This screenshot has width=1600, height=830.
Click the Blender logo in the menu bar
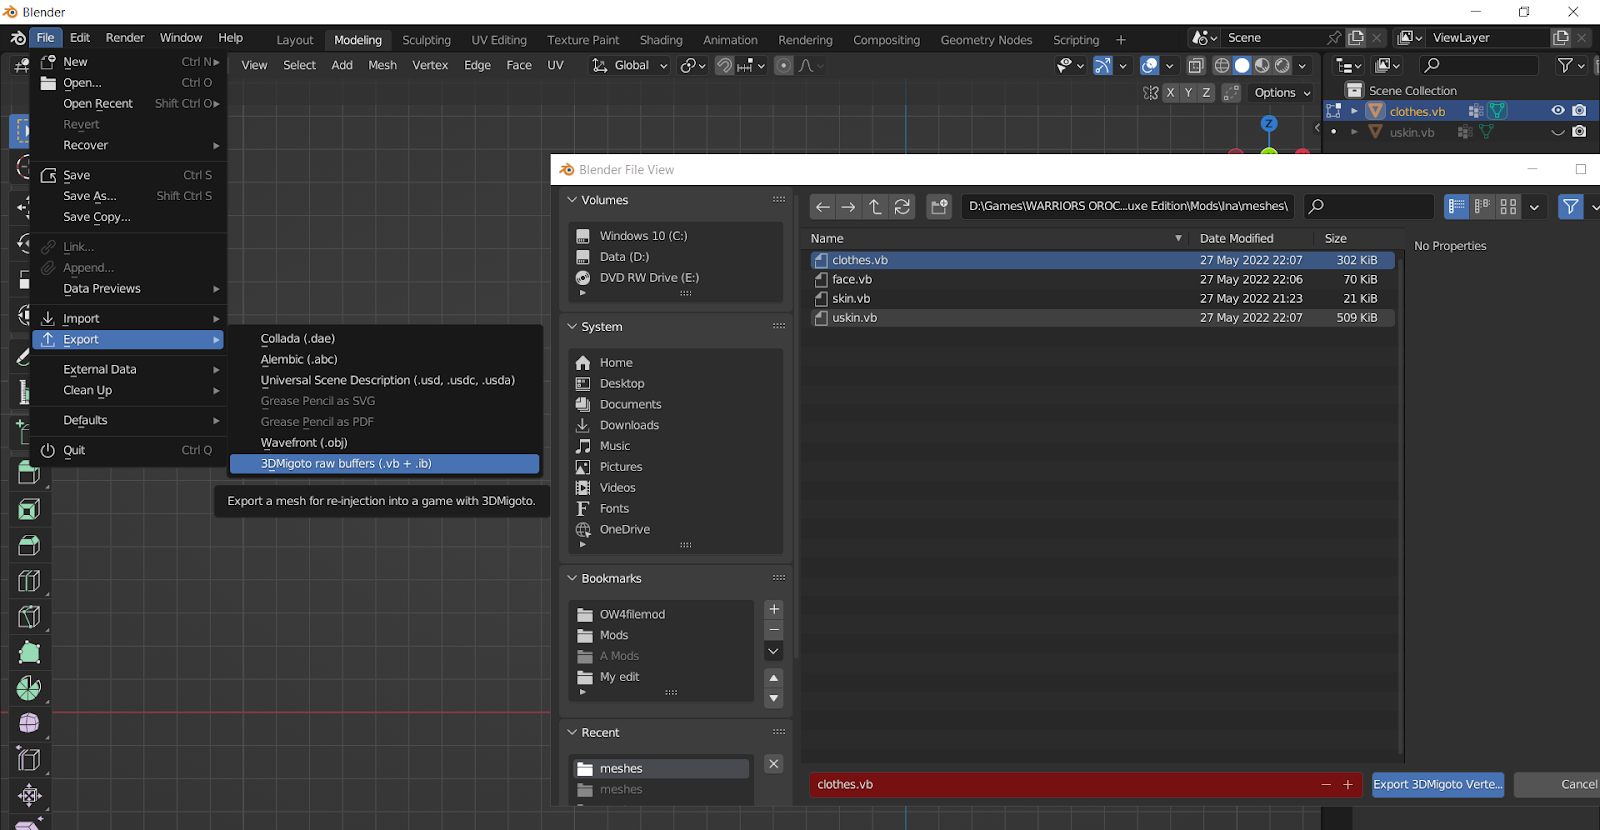(18, 38)
